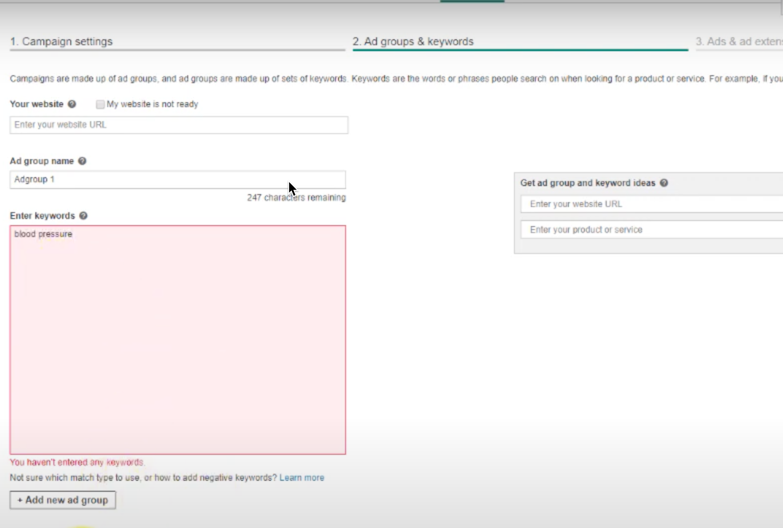The width and height of the screenshot is (783, 528).
Task: Open Enter keywords help icon
Action: click(83, 216)
